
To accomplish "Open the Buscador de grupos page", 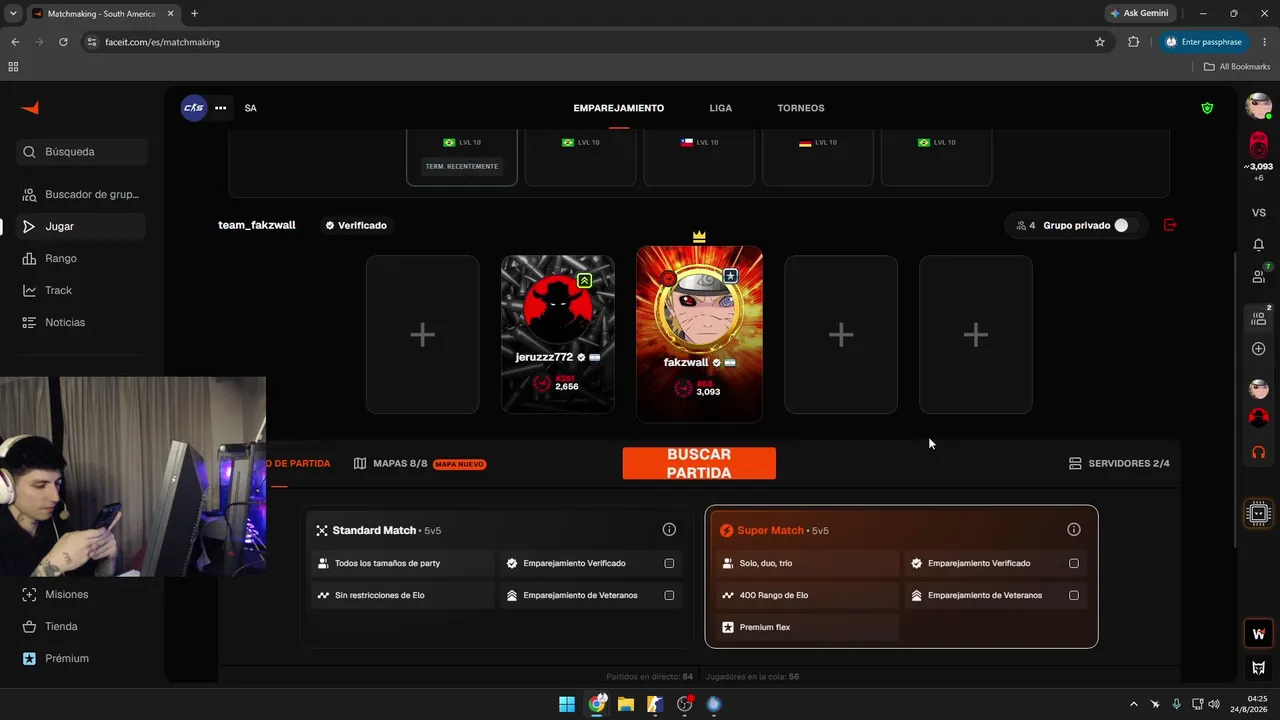I will click(81, 194).
